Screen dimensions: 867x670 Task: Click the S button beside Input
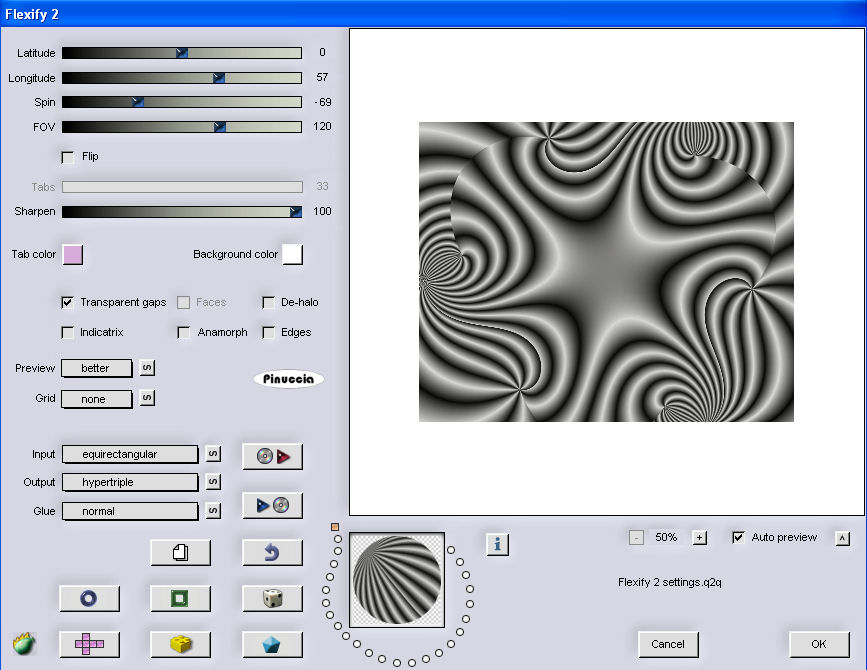[x=213, y=454]
